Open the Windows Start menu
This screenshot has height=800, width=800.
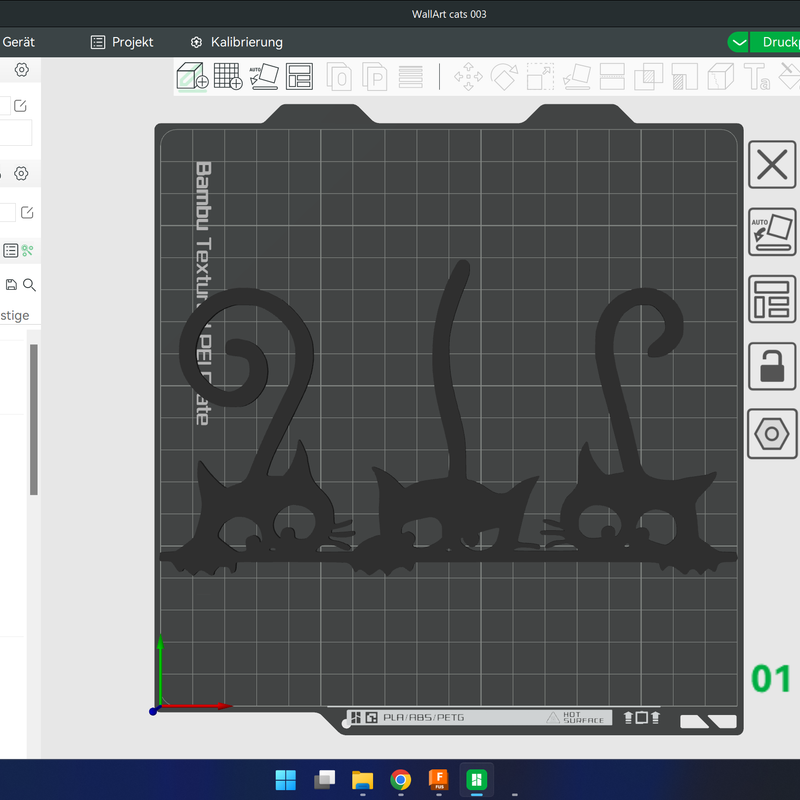click(x=285, y=780)
